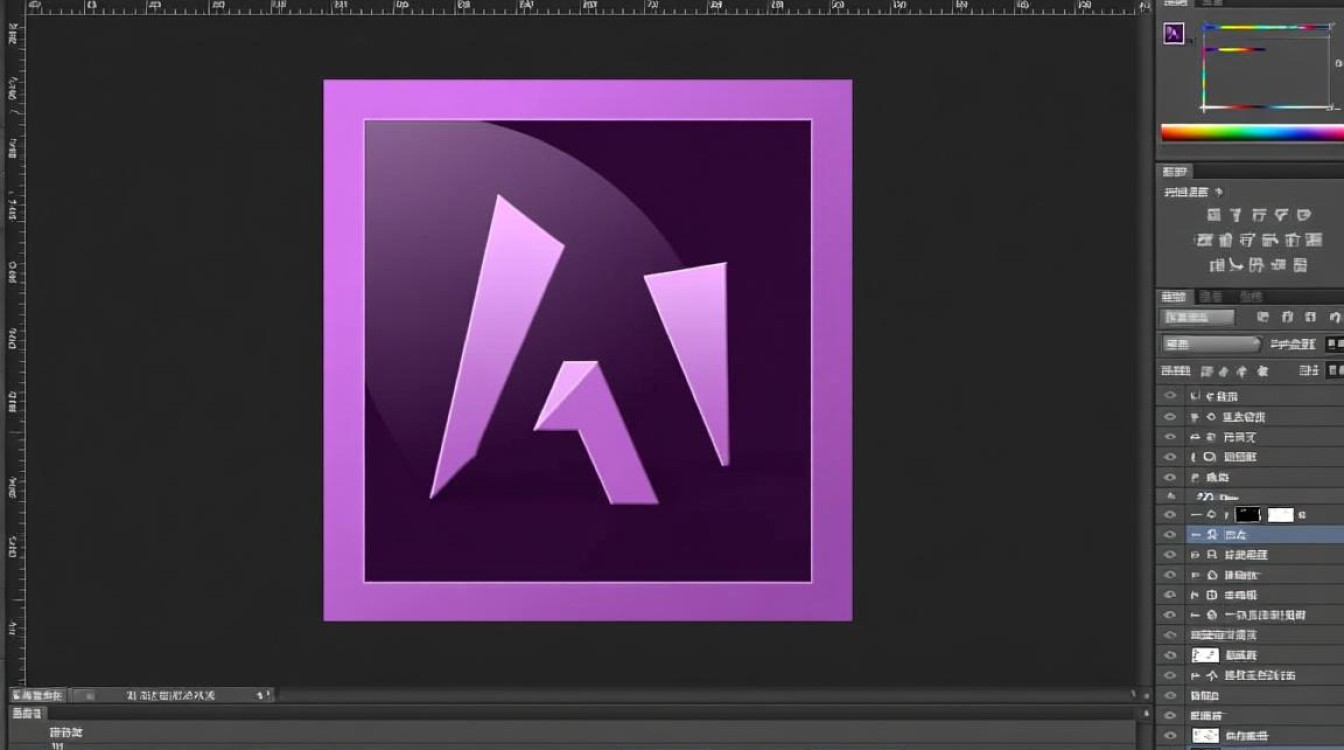Switch to the third tab of the layers panel group
This screenshot has width=1344, height=750.
pyautogui.click(x=1250, y=297)
